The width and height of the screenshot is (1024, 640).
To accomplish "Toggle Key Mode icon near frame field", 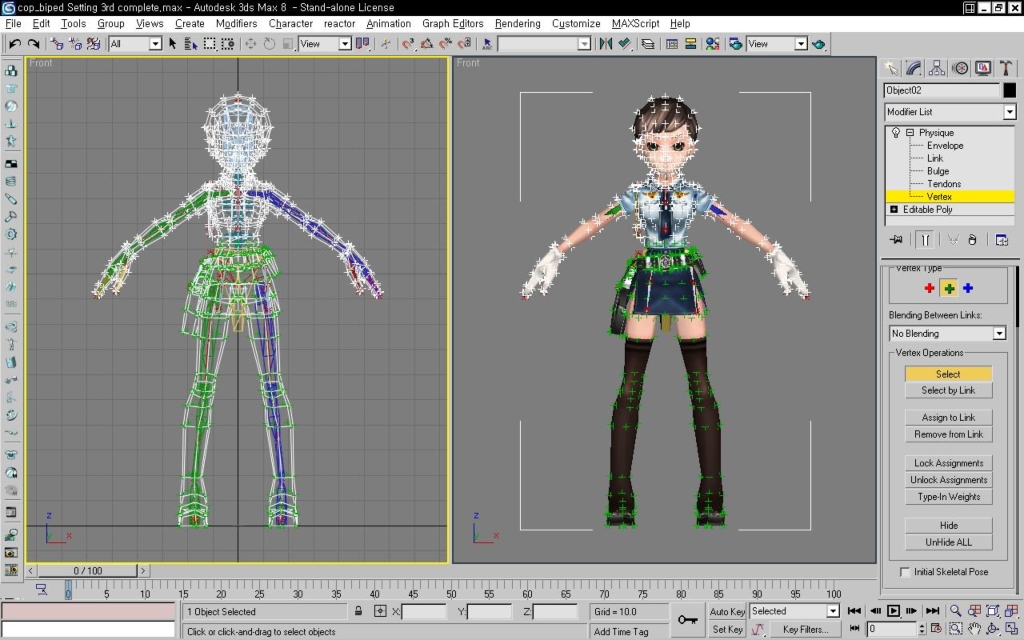I will (x=854, y=628).
